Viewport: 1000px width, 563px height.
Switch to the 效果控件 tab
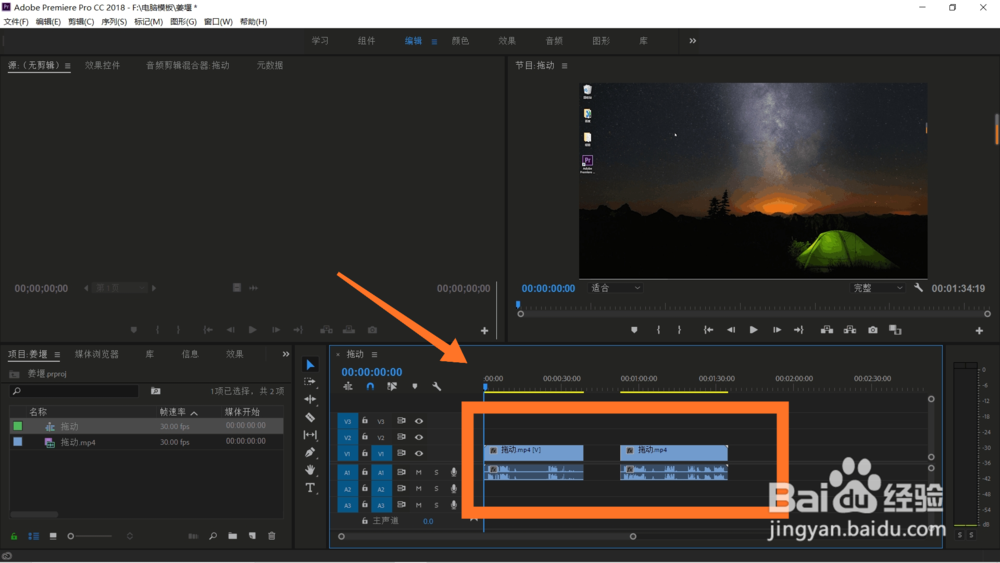pyautogui.click(x=103, y=65)
